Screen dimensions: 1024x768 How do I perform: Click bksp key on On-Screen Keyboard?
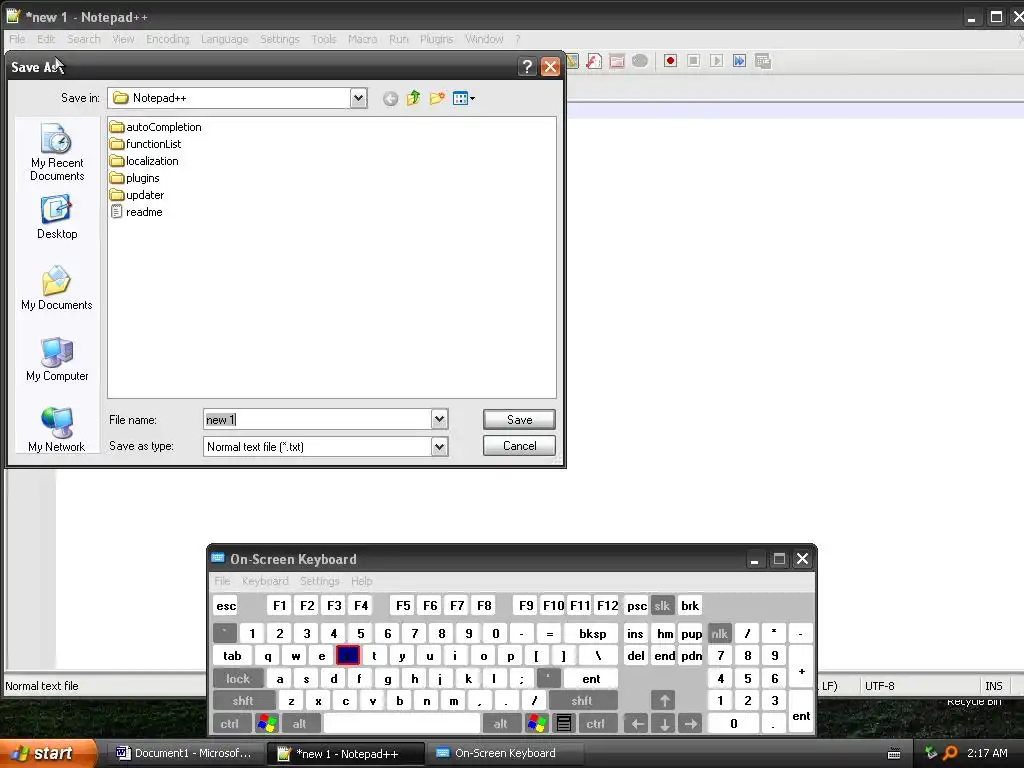(592, 633)
